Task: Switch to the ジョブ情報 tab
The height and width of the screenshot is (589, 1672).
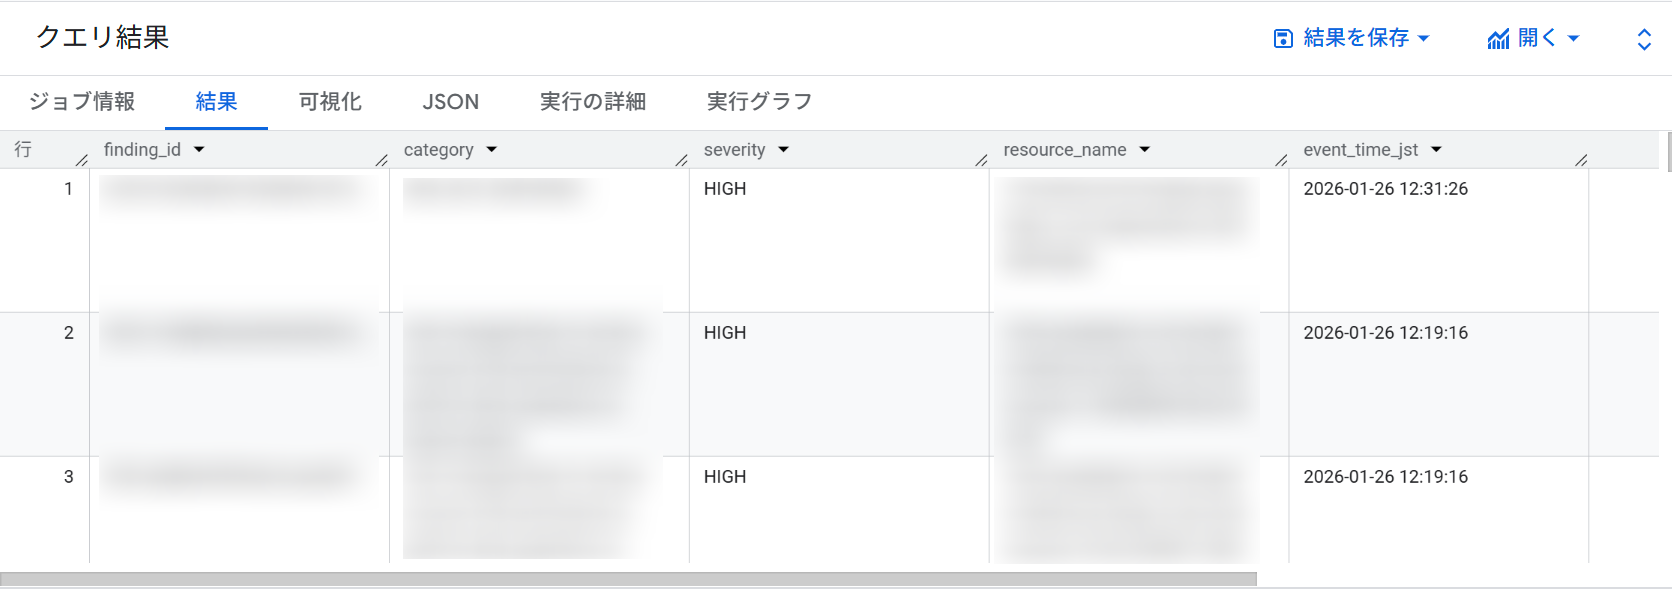Action: 82,102
